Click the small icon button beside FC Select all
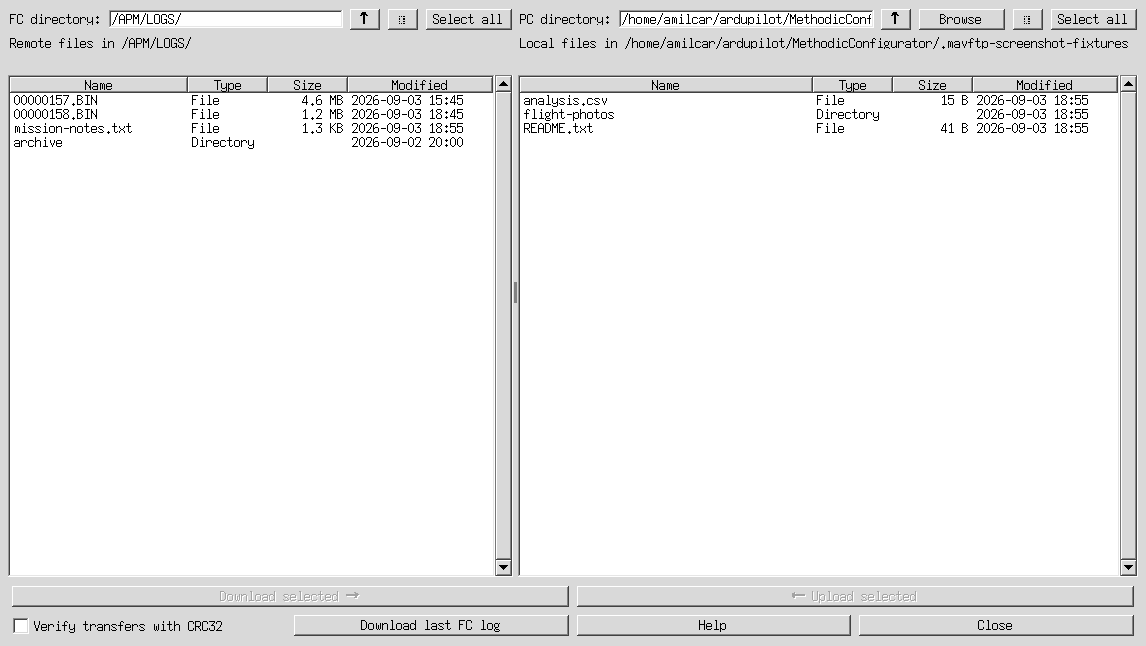 (x=402, y=19)
